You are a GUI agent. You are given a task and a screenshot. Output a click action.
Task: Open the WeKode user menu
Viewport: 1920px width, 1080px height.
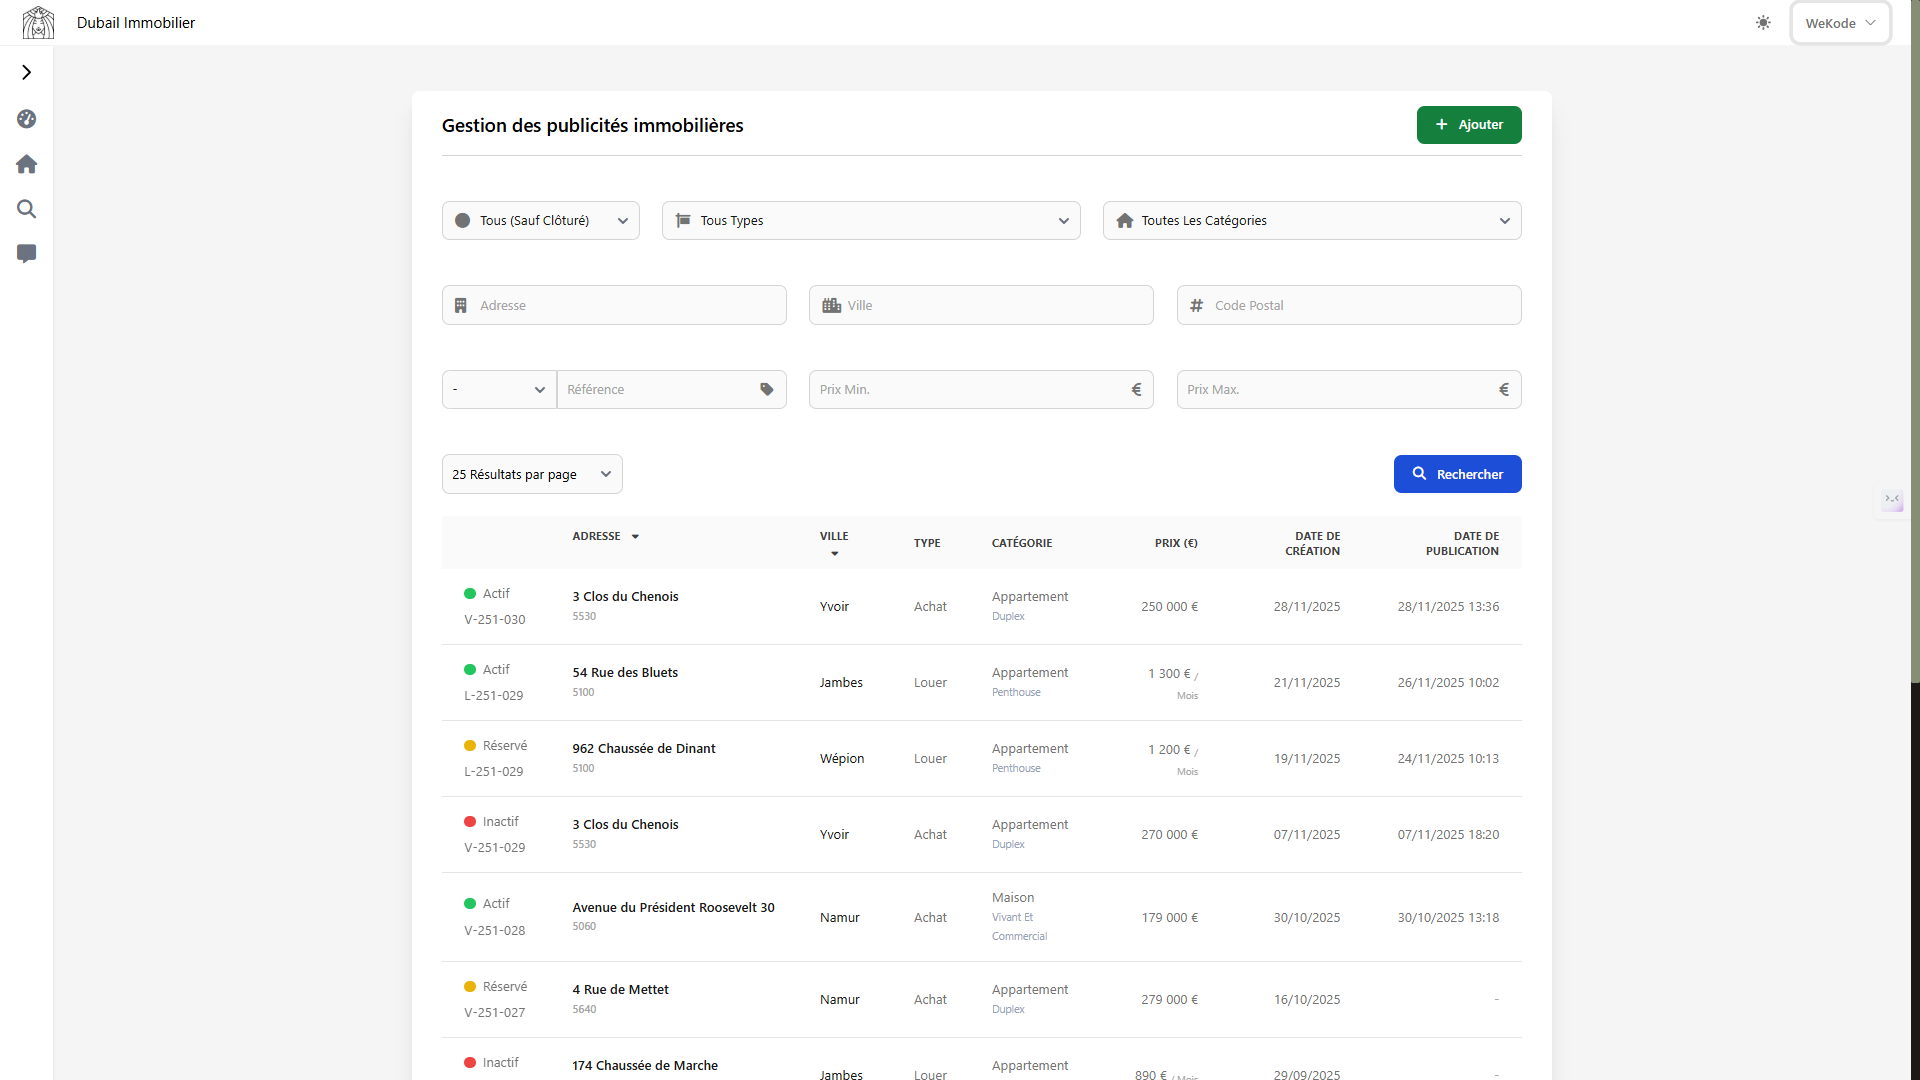(1840, 23)
